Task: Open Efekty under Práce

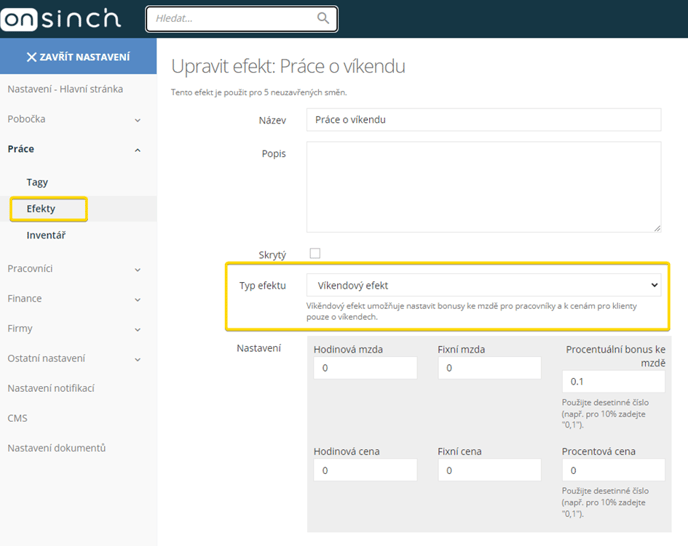Action: [41, 208]
